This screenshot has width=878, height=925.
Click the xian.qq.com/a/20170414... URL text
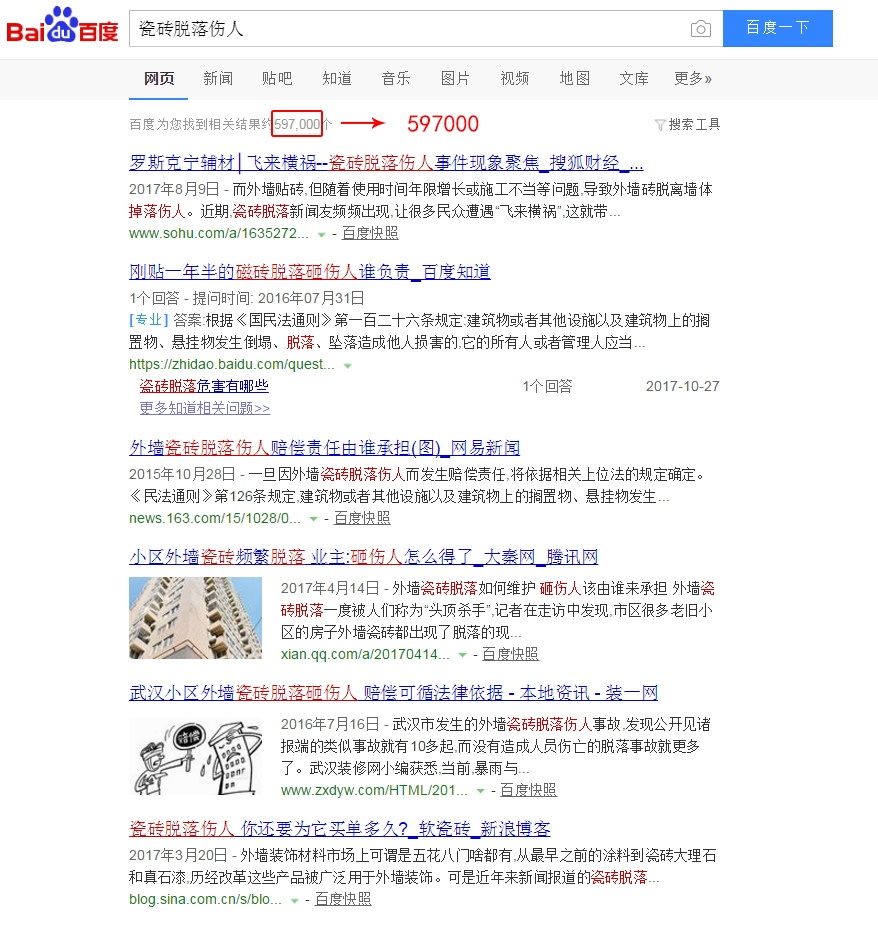coord(365,654)
